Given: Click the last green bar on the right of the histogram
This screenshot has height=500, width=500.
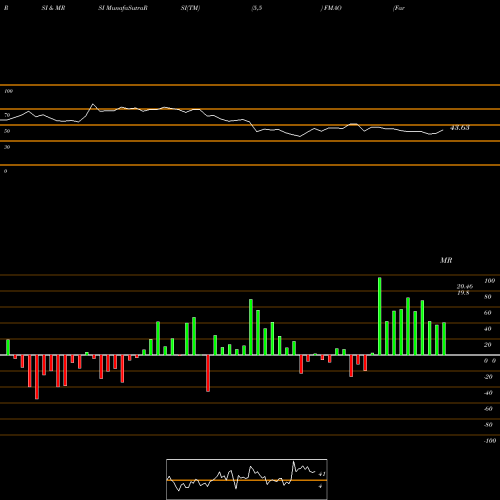Looking at the screenshot, I should 444,339.
